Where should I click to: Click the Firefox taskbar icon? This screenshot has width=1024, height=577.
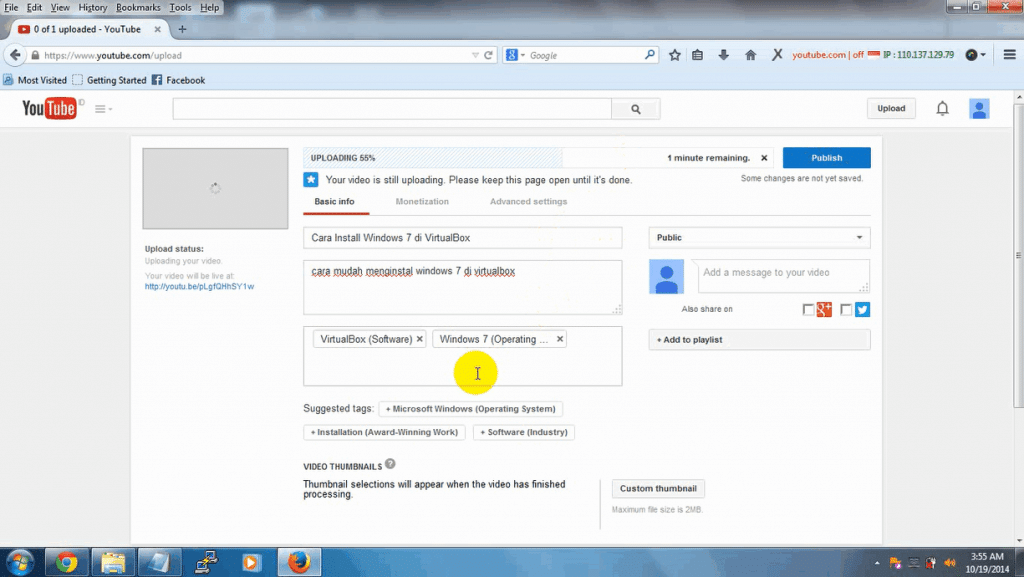(299, 562)
